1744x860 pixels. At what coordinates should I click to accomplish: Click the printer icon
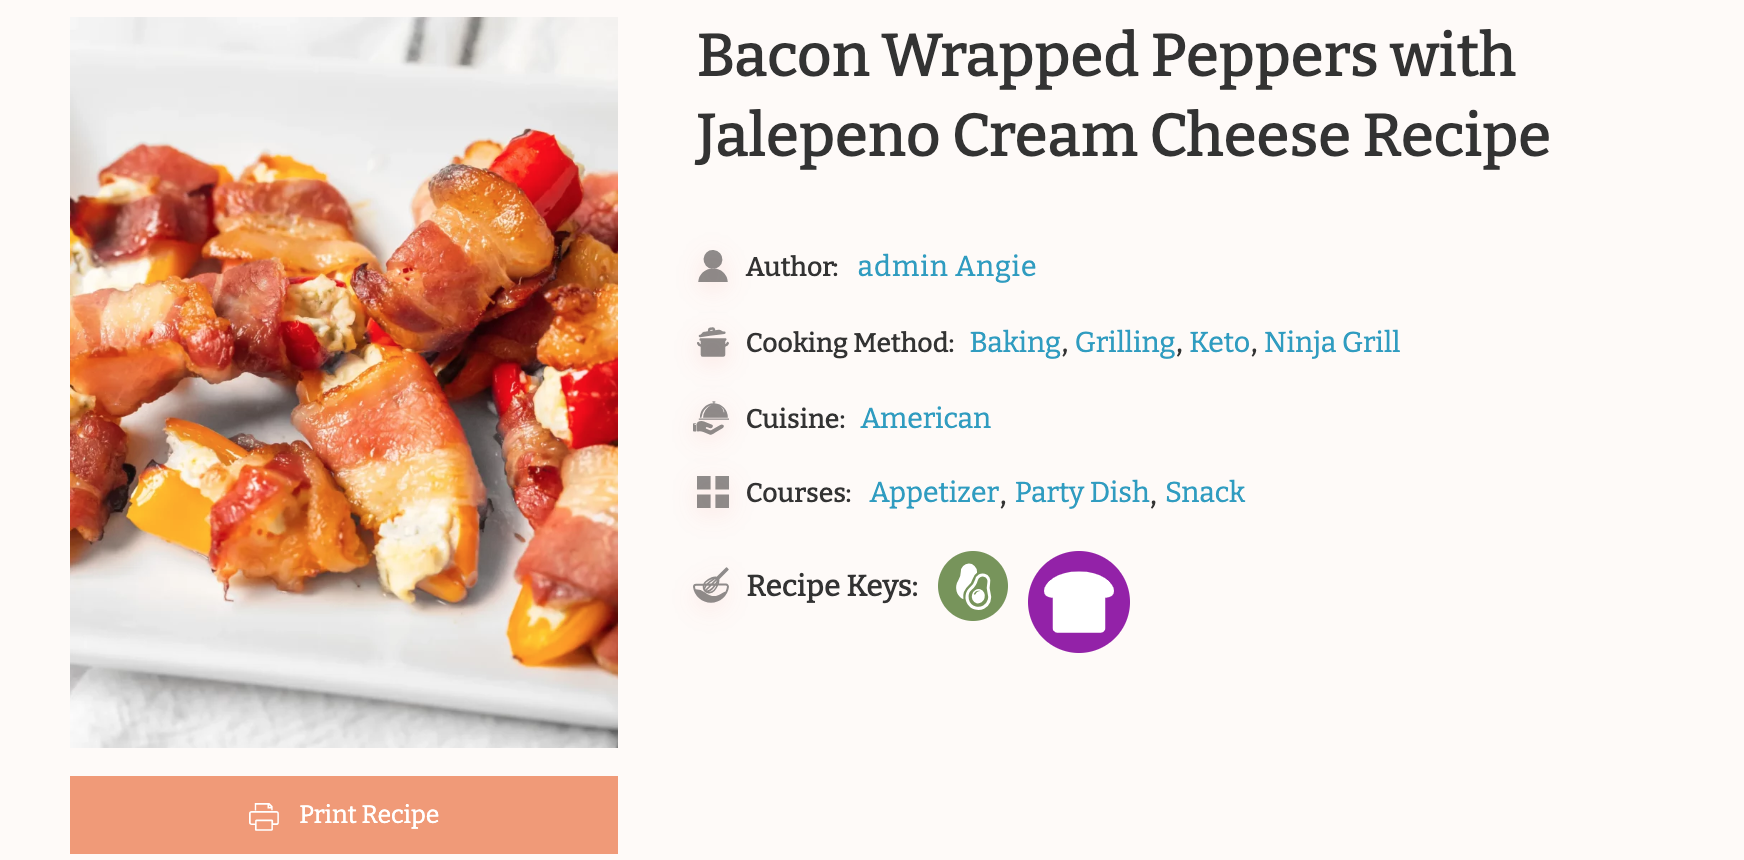click(x=264, y=816)
